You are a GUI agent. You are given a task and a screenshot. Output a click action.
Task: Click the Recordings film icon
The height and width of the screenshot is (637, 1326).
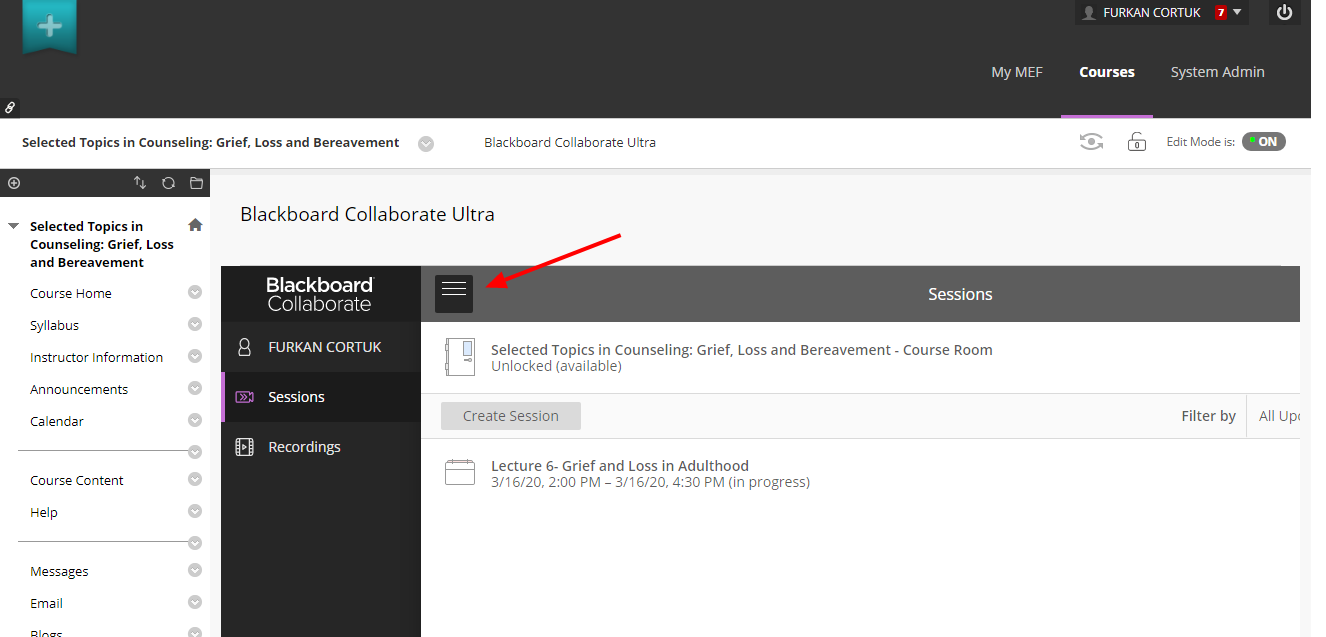pos(244,447)
